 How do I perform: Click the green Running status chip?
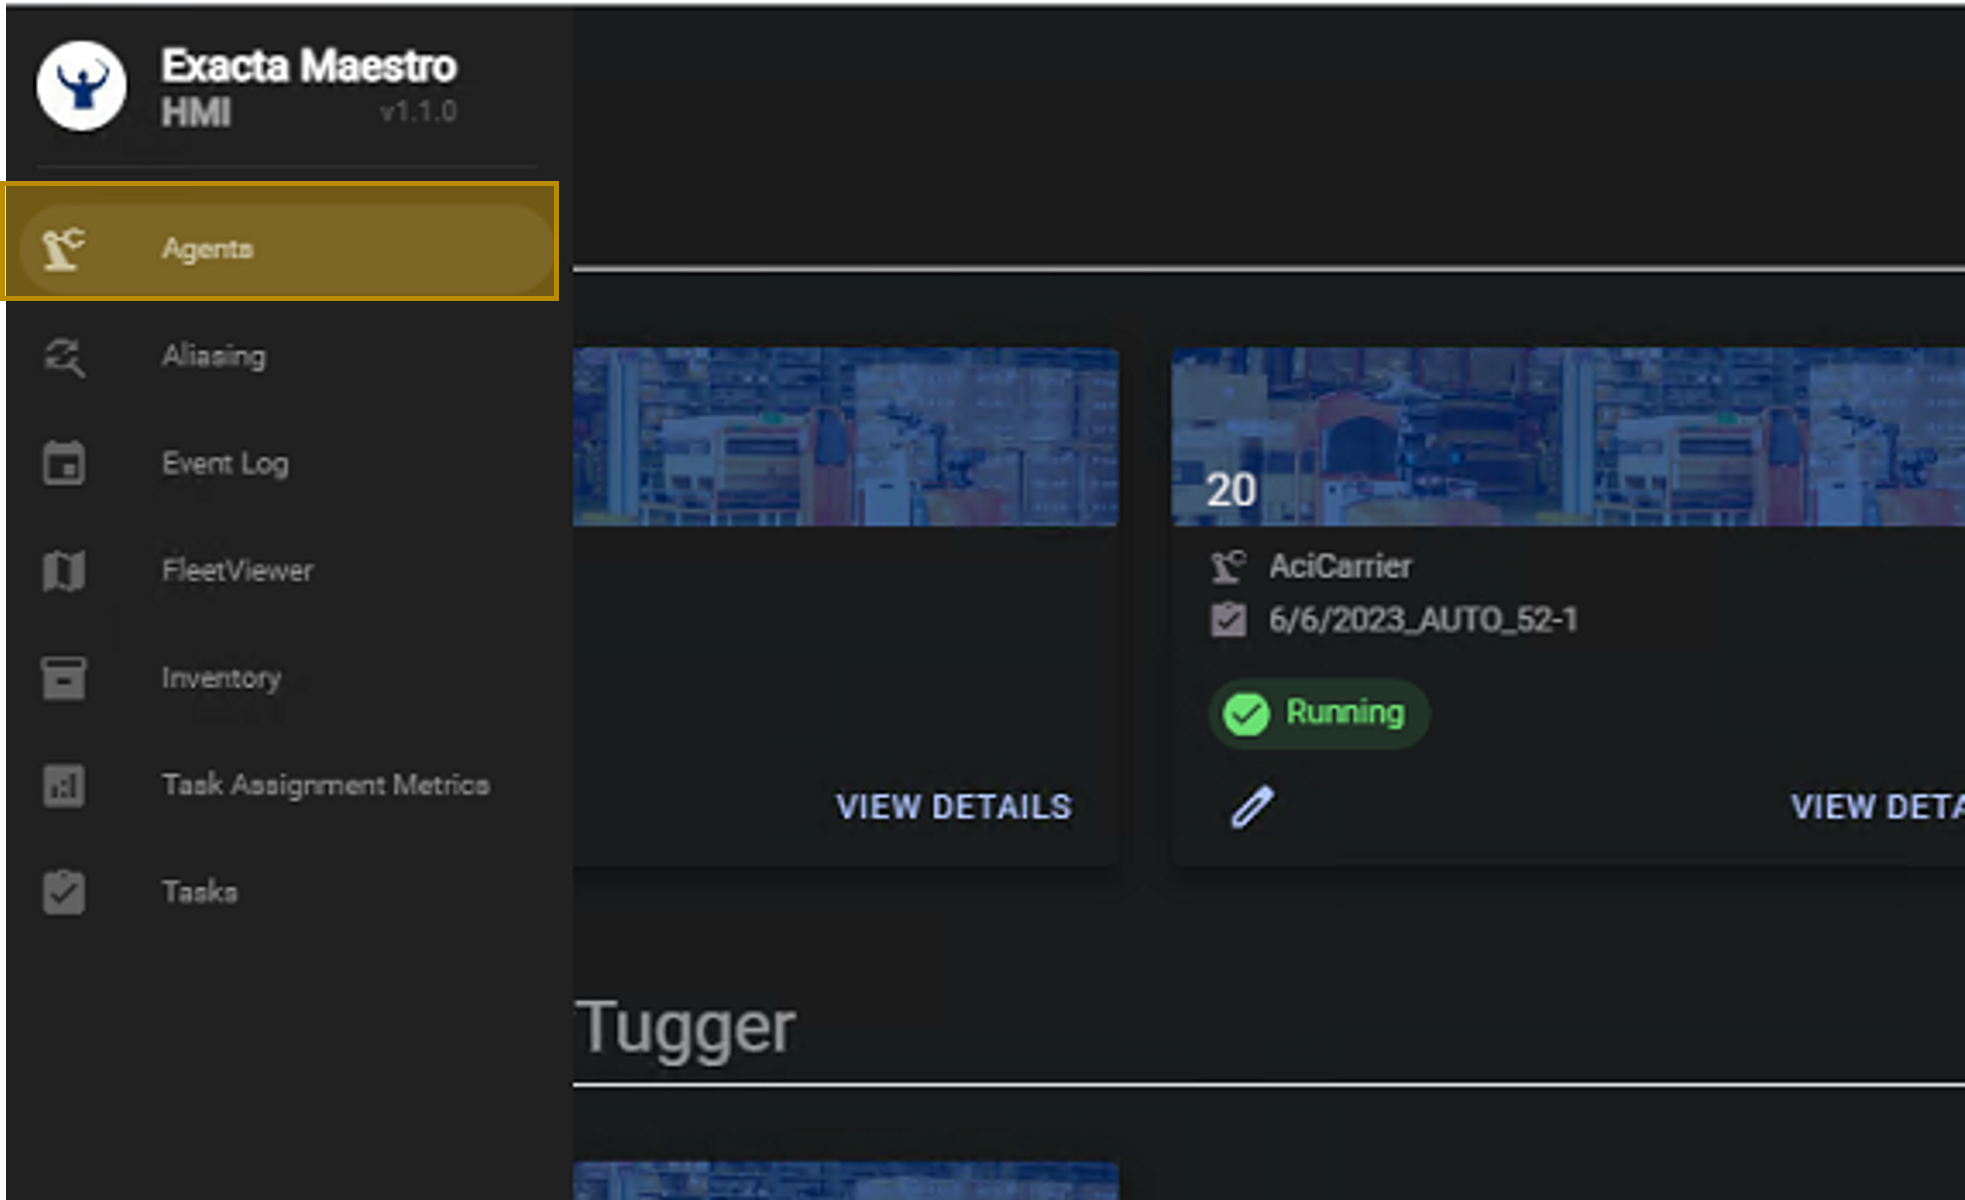1318,713
